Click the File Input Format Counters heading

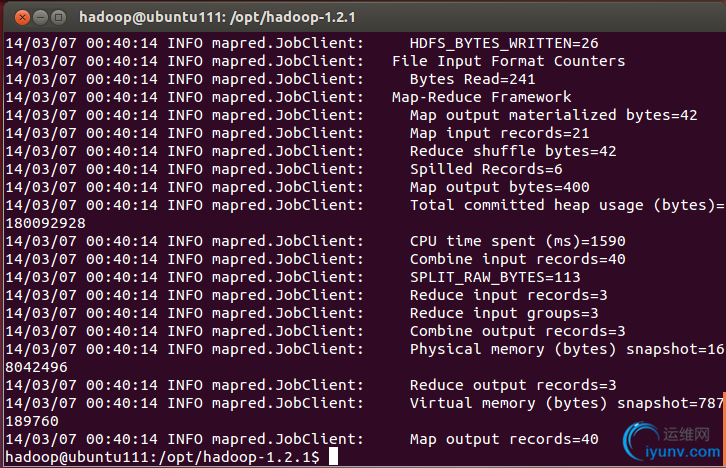pyautogui.click(x=508, y=61)
